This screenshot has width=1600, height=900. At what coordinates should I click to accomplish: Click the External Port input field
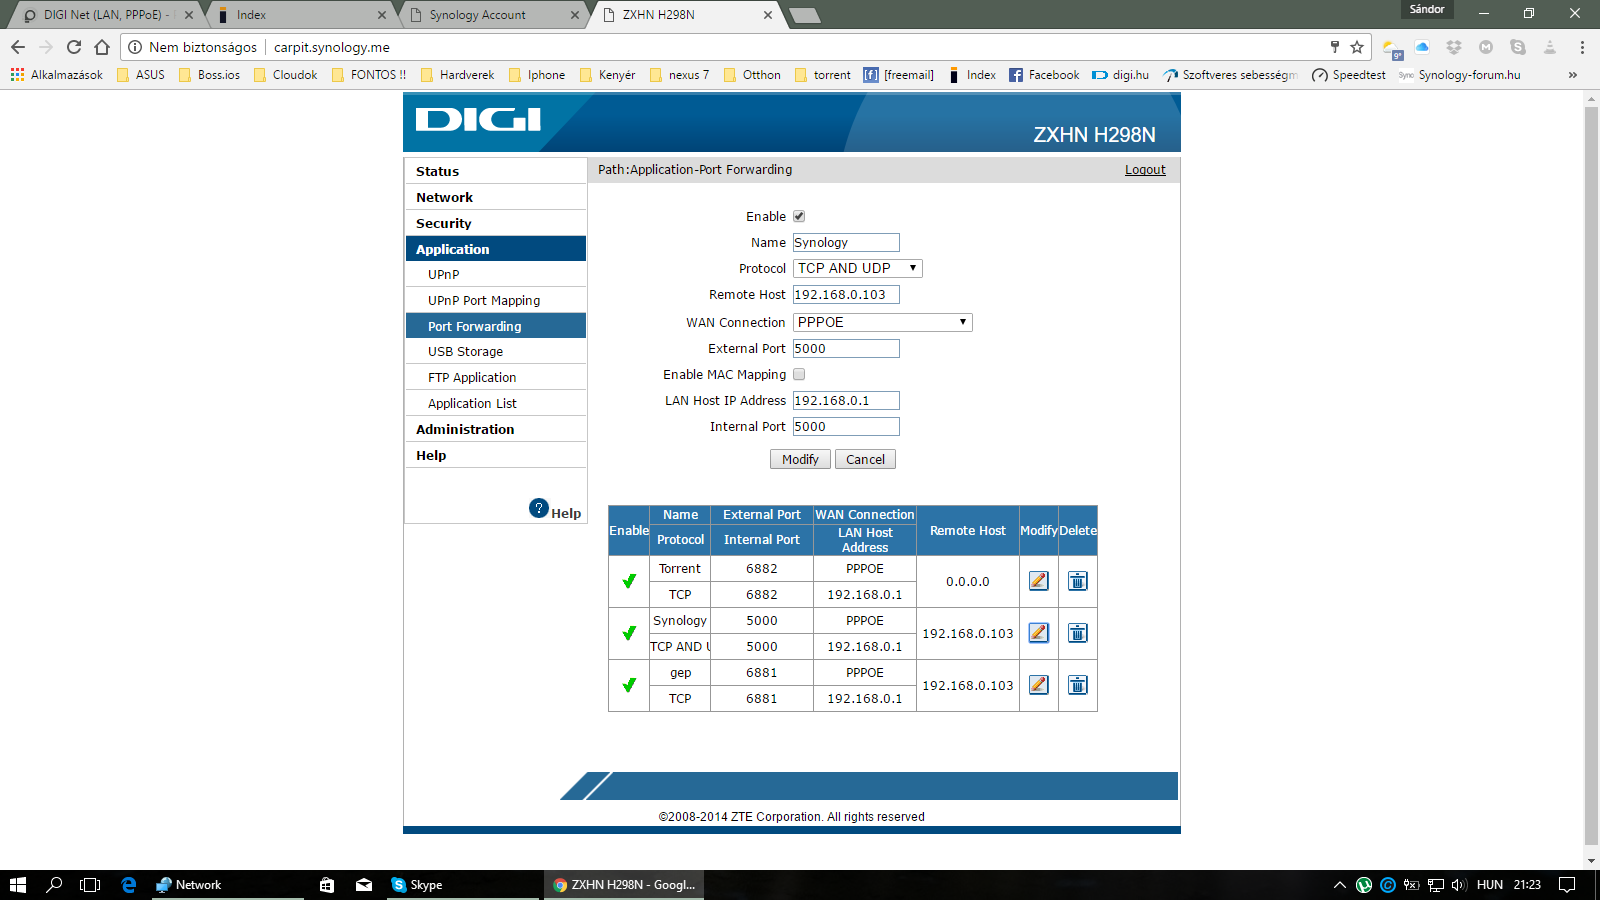click(846, 348)
